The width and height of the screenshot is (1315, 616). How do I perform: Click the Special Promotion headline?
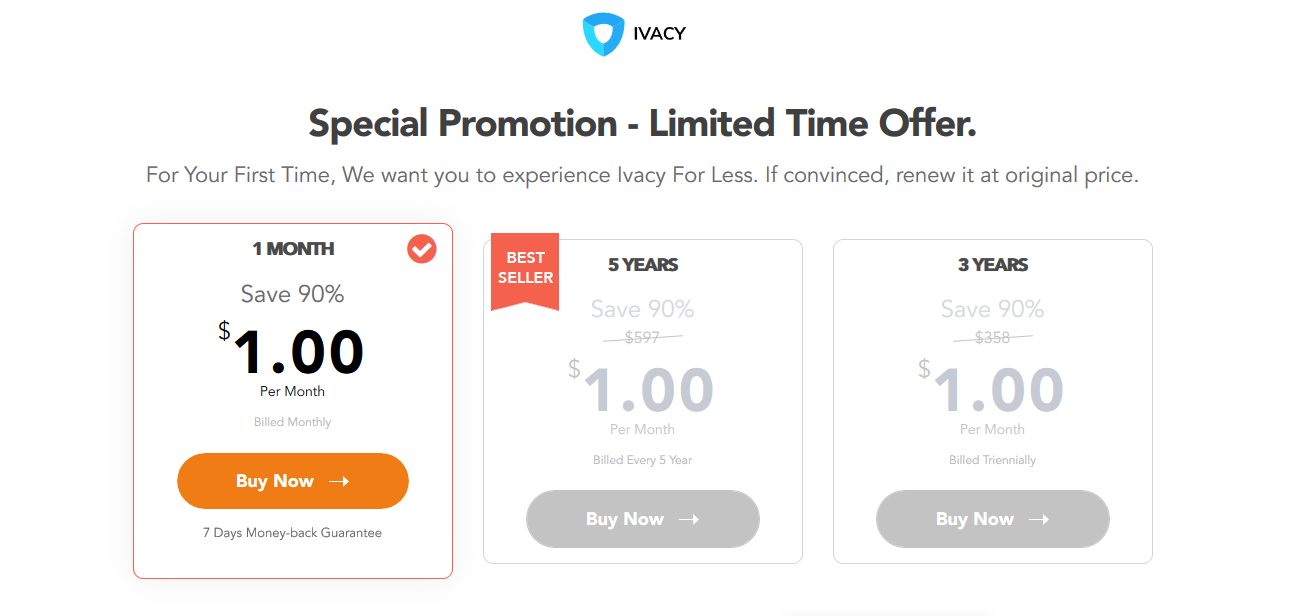click(x=643, y=124)
